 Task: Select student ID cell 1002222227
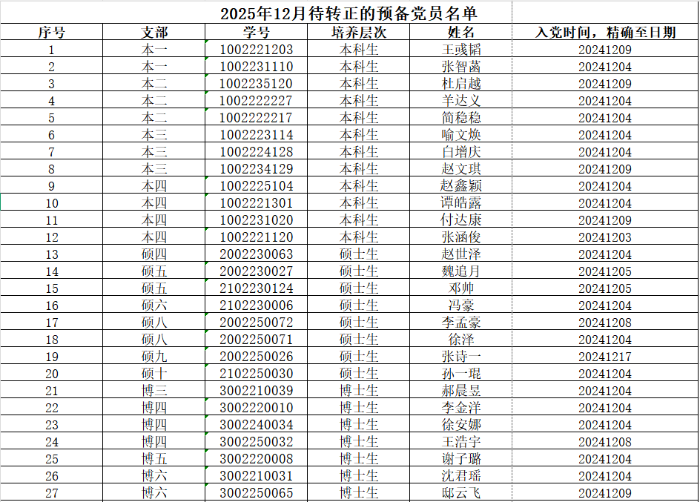pos(256,100)
